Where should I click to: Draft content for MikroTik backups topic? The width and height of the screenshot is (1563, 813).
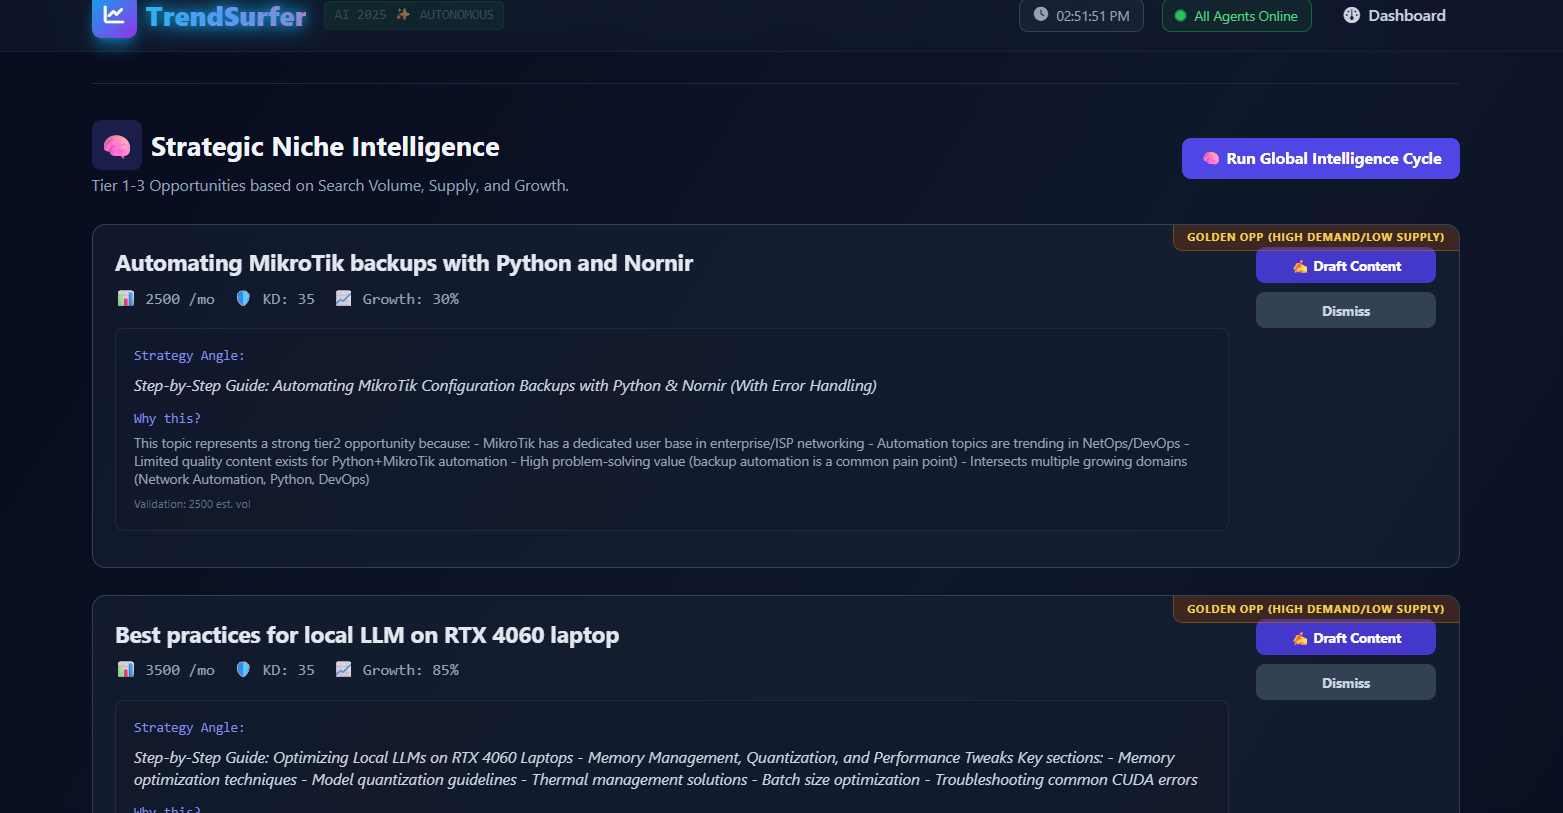tap(1345, 266)
